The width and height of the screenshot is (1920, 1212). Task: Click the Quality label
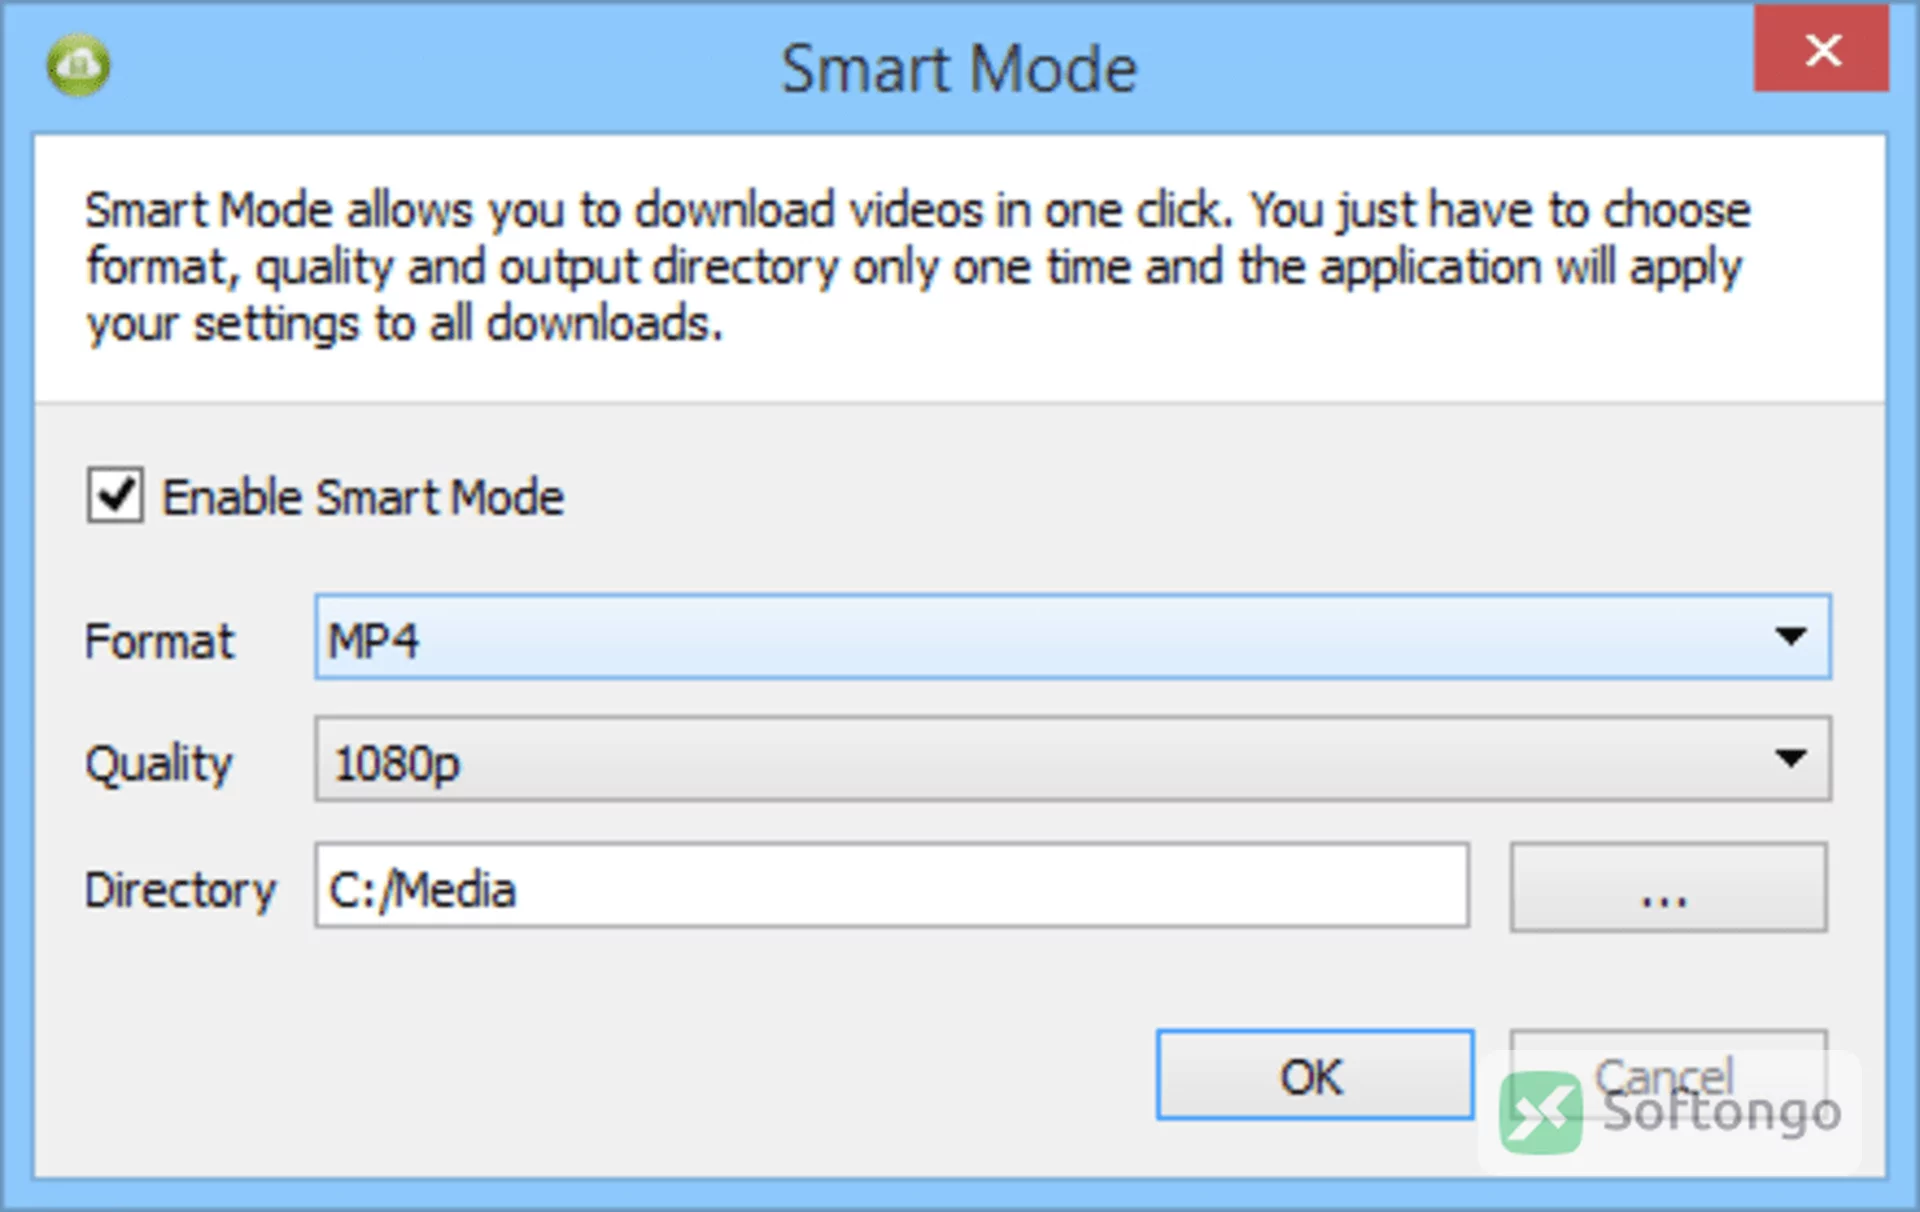pos(159,765)
